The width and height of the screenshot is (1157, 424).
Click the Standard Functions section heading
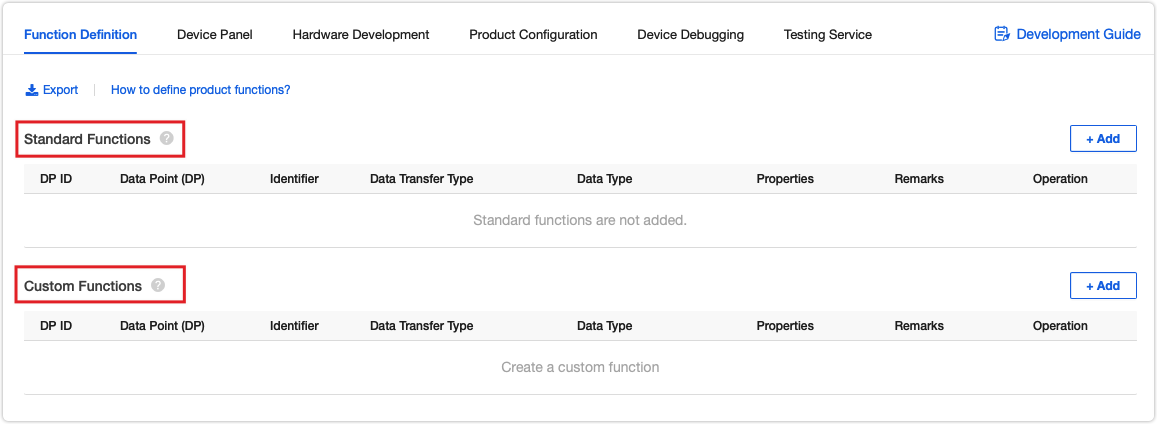coord(87,139)
